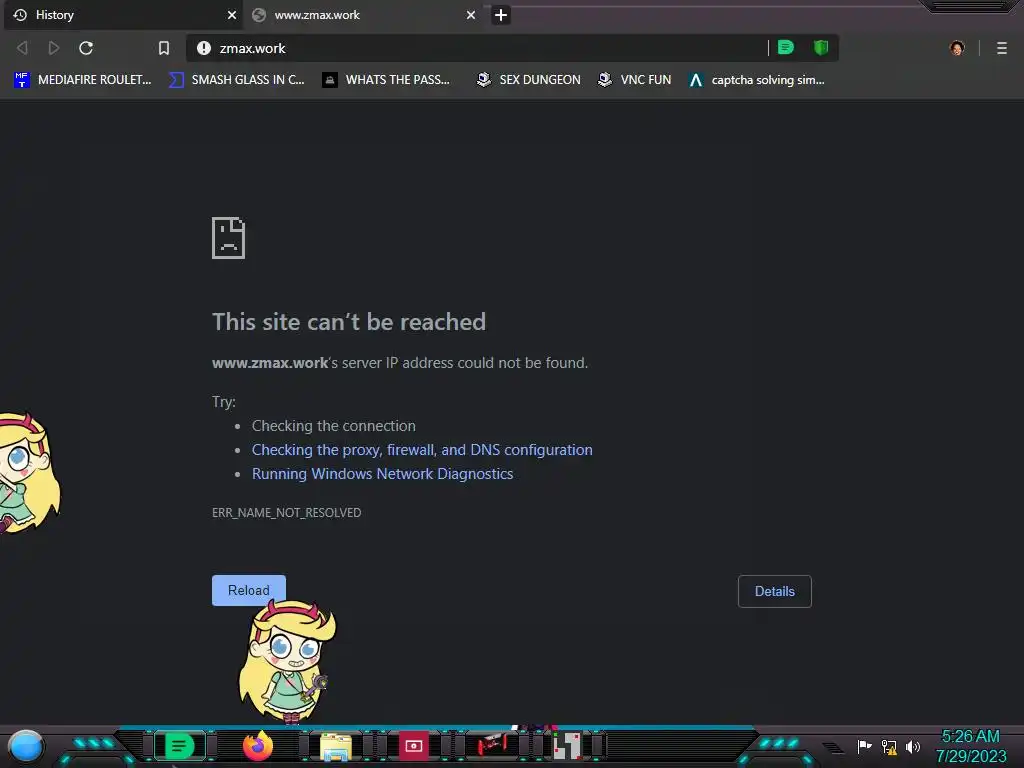
Task: Open Checking the proxy, firewall, and DNS link
Action: [422, 450]
